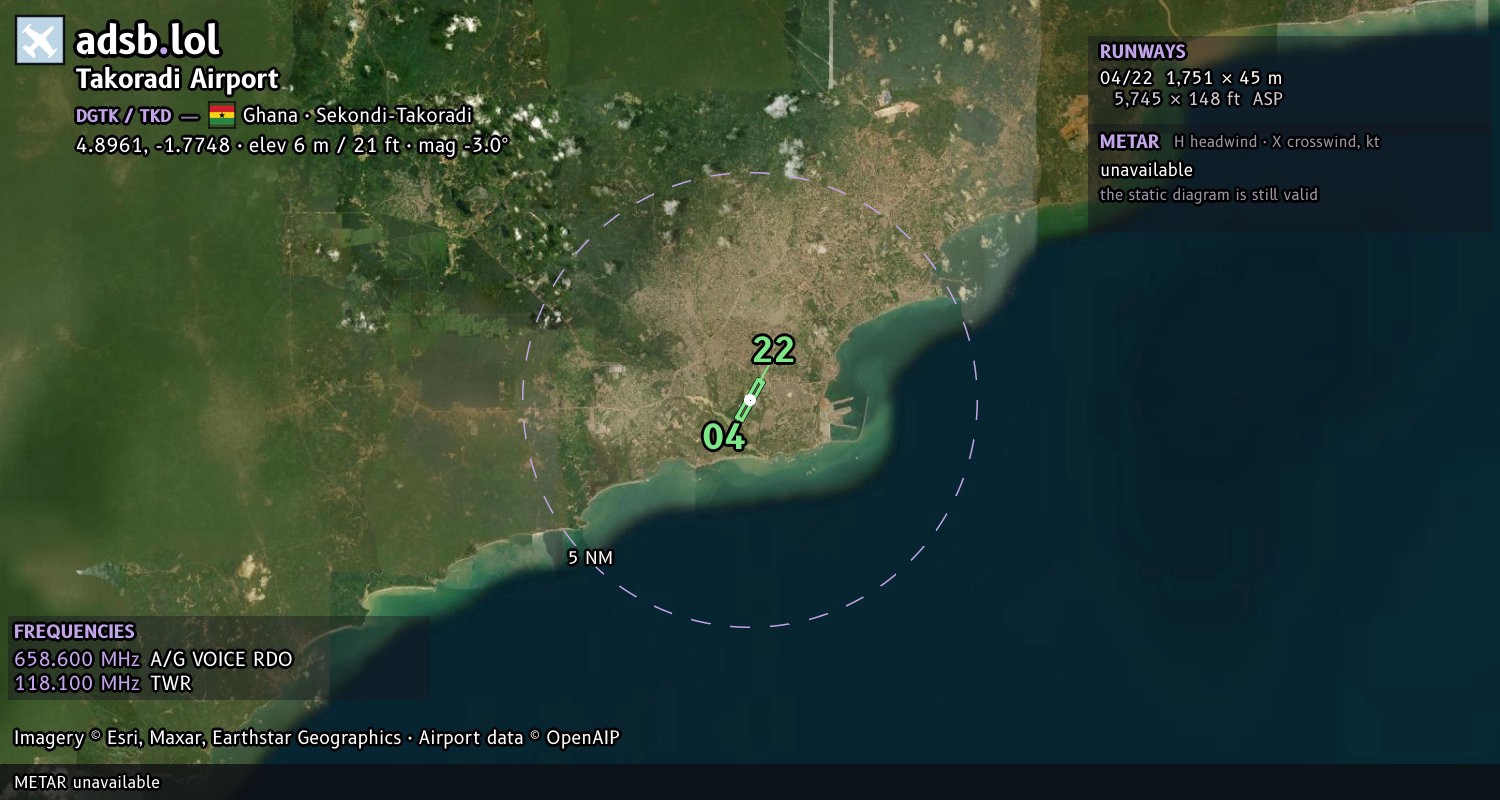The image size is (1500, 800).
Task: Click the Takoradi Airport heading
Action: tap(177, 79)
